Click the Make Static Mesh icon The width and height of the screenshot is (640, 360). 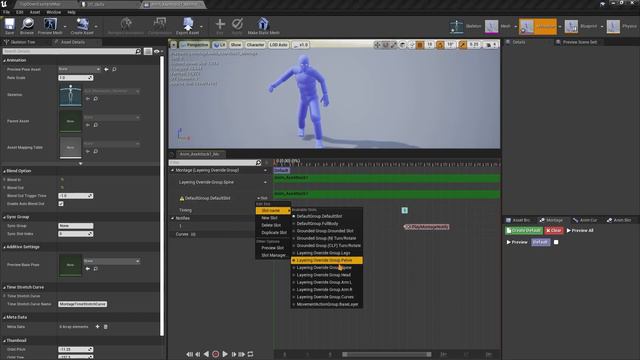click(263, 24)
